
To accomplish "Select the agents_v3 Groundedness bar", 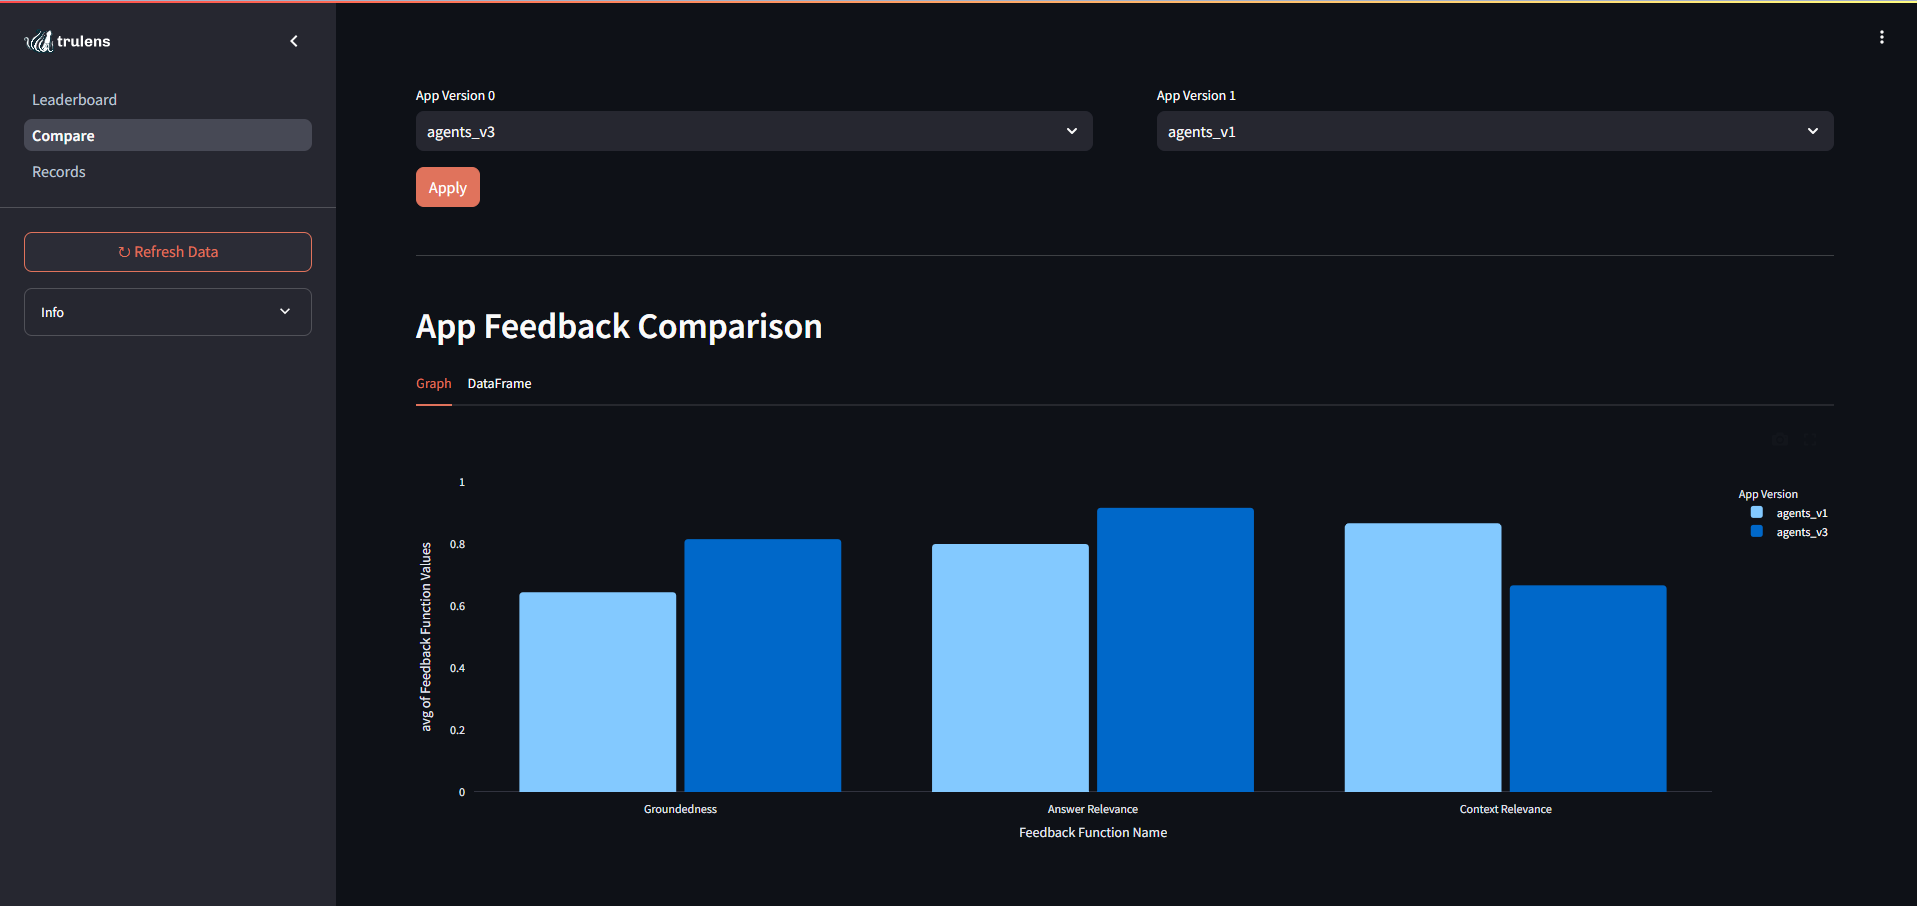I will (763, 665).
